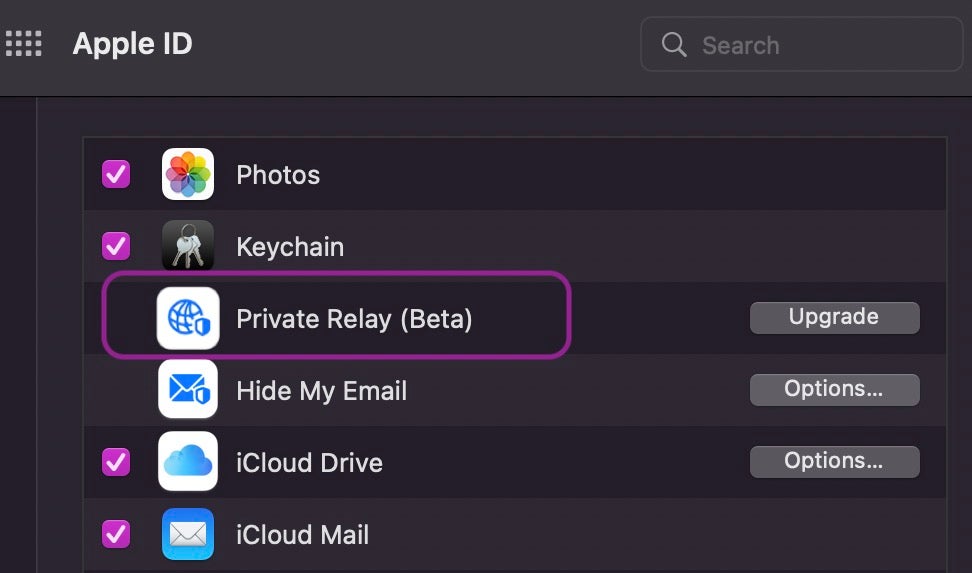Disable the Keychain checkbox
Viewport: 972px width, 573px height.
116,246
